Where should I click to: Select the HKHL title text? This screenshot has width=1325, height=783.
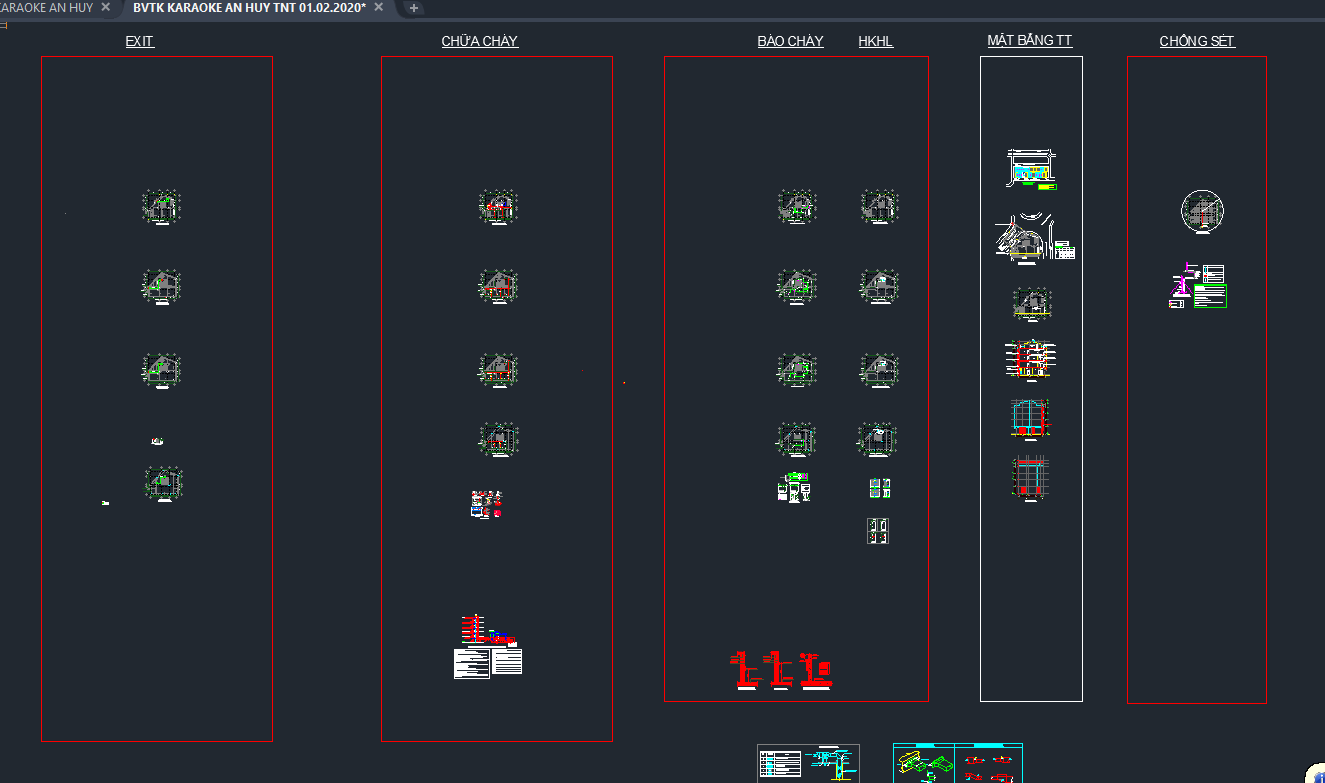pyautogui.click(x=876, y=41)
